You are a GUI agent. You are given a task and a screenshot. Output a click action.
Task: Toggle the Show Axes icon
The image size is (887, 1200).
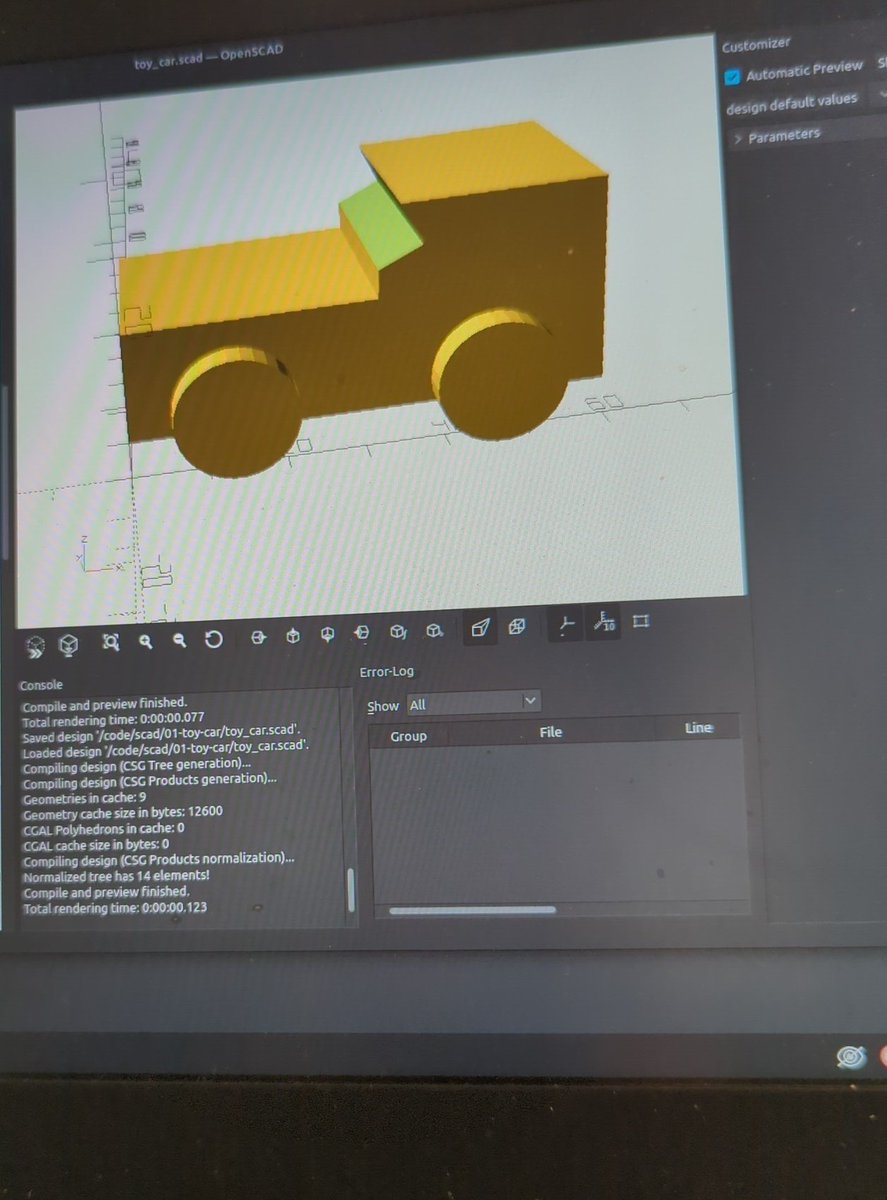point(566,624)
